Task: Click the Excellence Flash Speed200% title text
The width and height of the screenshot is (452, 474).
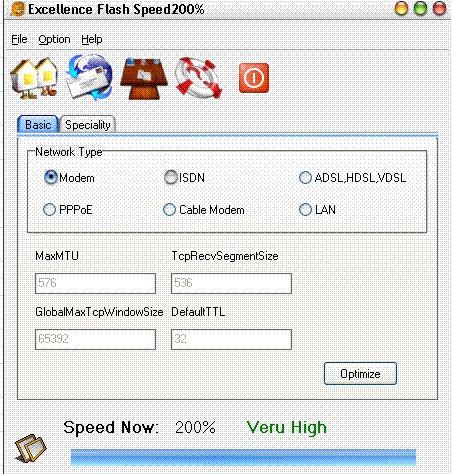Action: [x=116, y=9]
